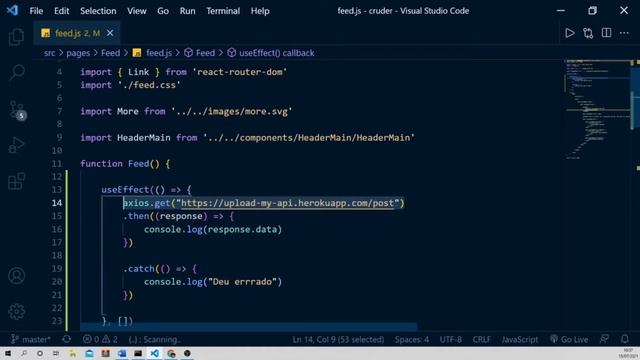Viewport: 640px width, 360px height.
Task: Open the Manage gear icon
Action: 16,311
